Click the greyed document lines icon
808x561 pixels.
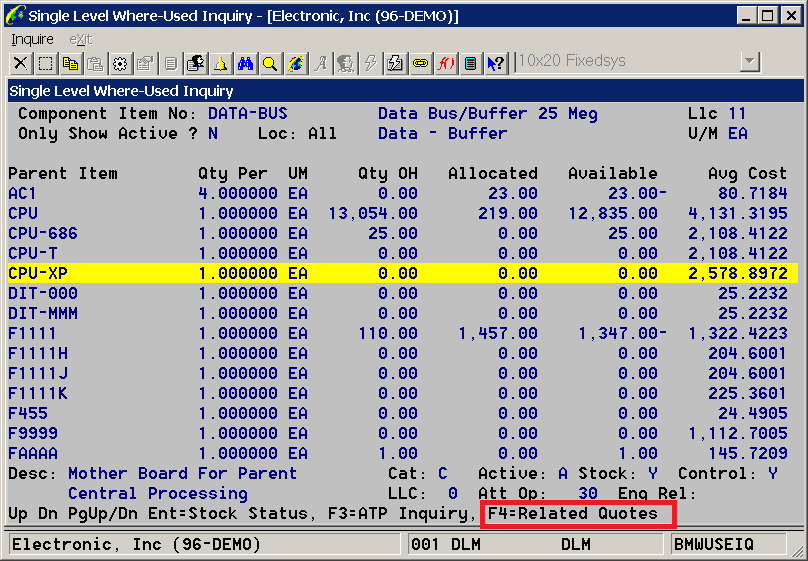tap(171, 63)
